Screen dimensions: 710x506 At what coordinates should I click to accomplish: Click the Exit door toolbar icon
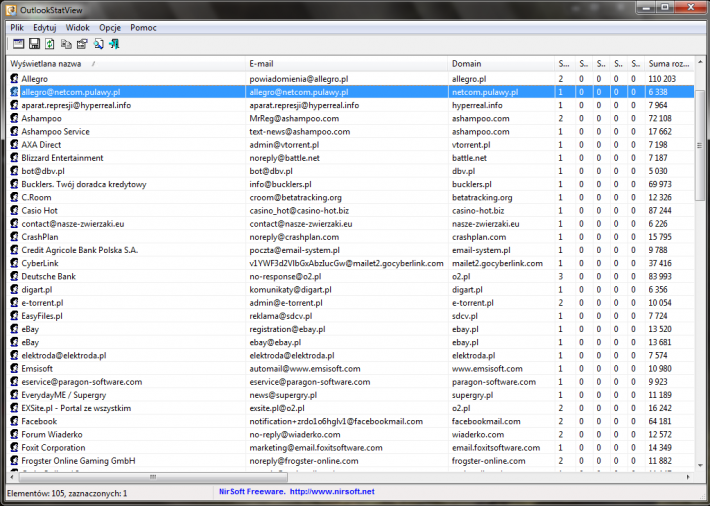(x=114, y=44)
